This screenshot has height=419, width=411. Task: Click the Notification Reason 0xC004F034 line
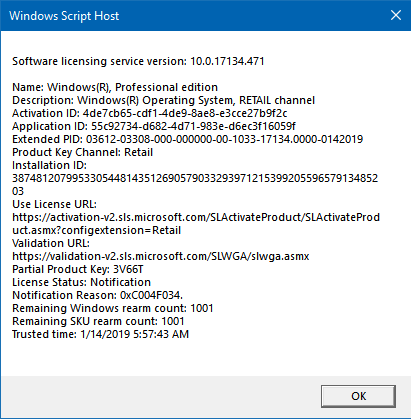click(x=98, y=295)
